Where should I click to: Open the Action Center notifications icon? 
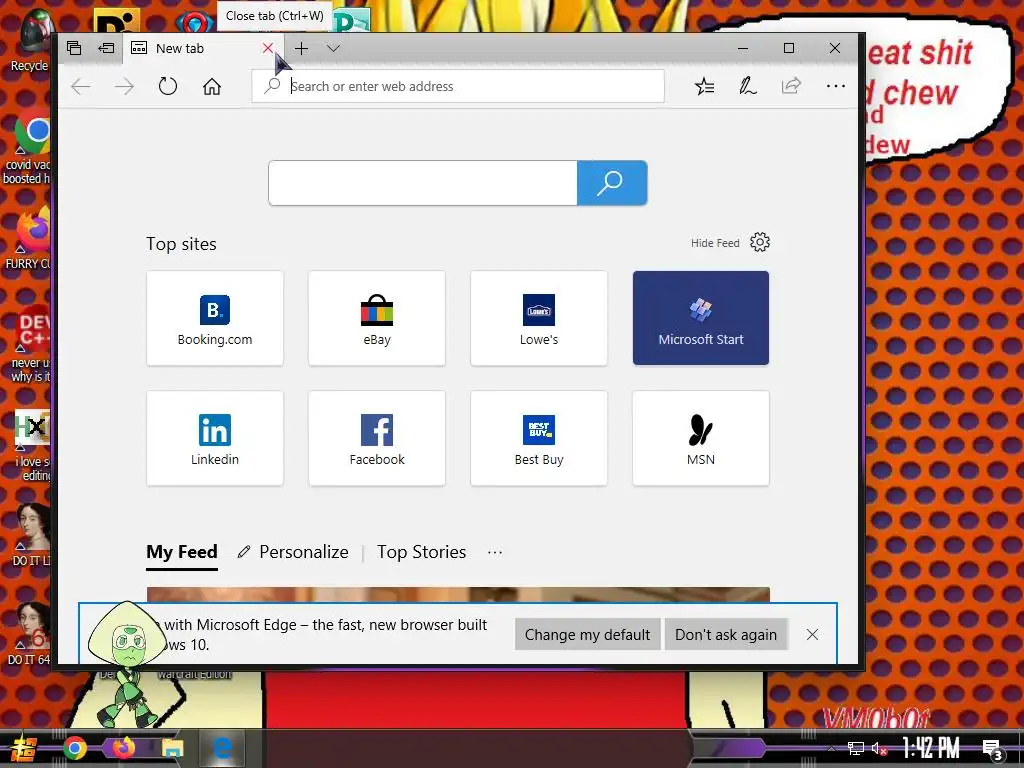coord(993,750)
